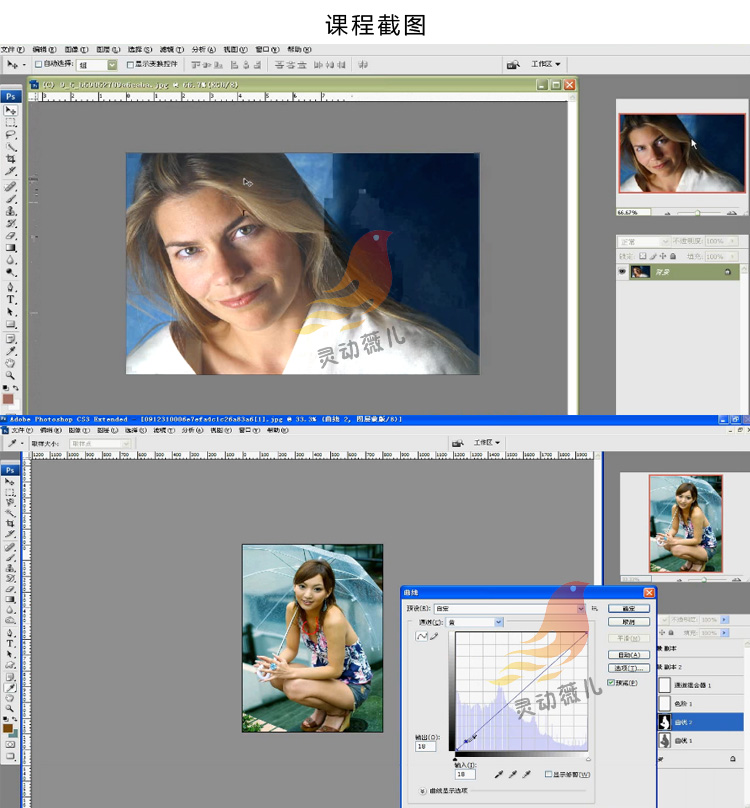Expand 曲线显示选项 in Curves dialog
The height and width of the screenshot is (808, 750).
click(x=422, y=790)
